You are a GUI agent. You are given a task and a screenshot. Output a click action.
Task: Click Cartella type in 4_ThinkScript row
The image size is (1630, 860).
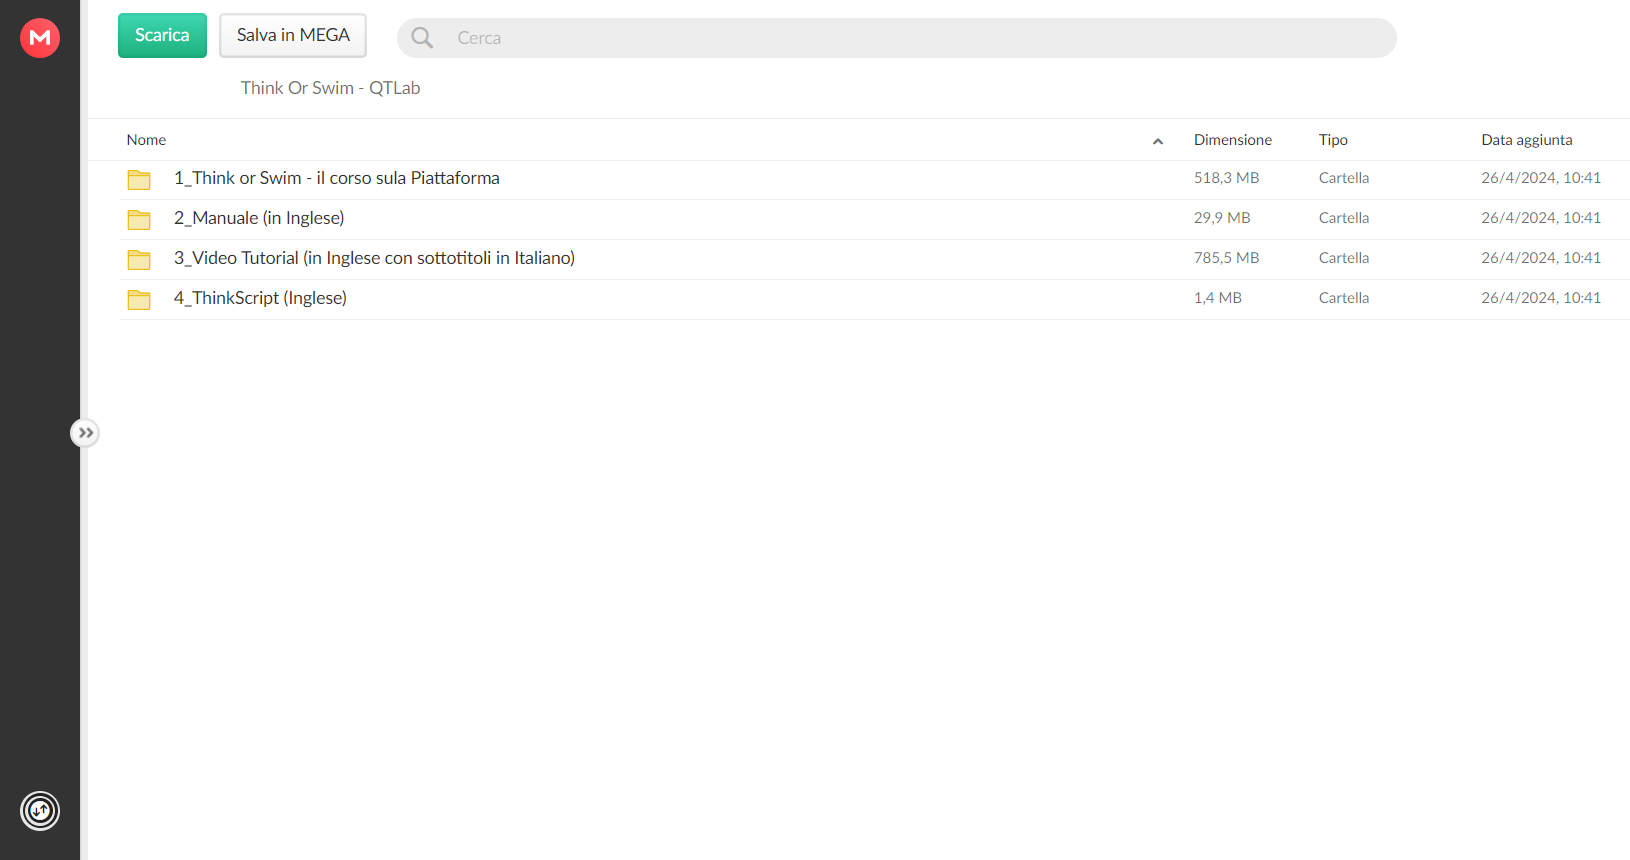[x=1344, y=298]
